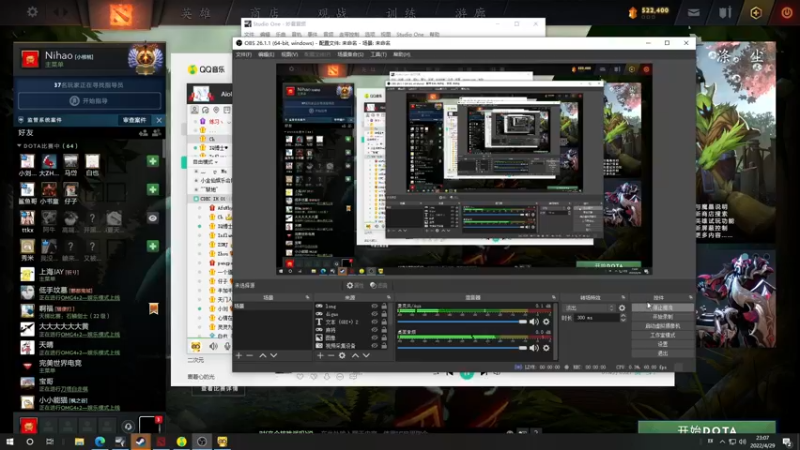Move the selected source down
800x450 pixels.
click(x=366, y=355)
